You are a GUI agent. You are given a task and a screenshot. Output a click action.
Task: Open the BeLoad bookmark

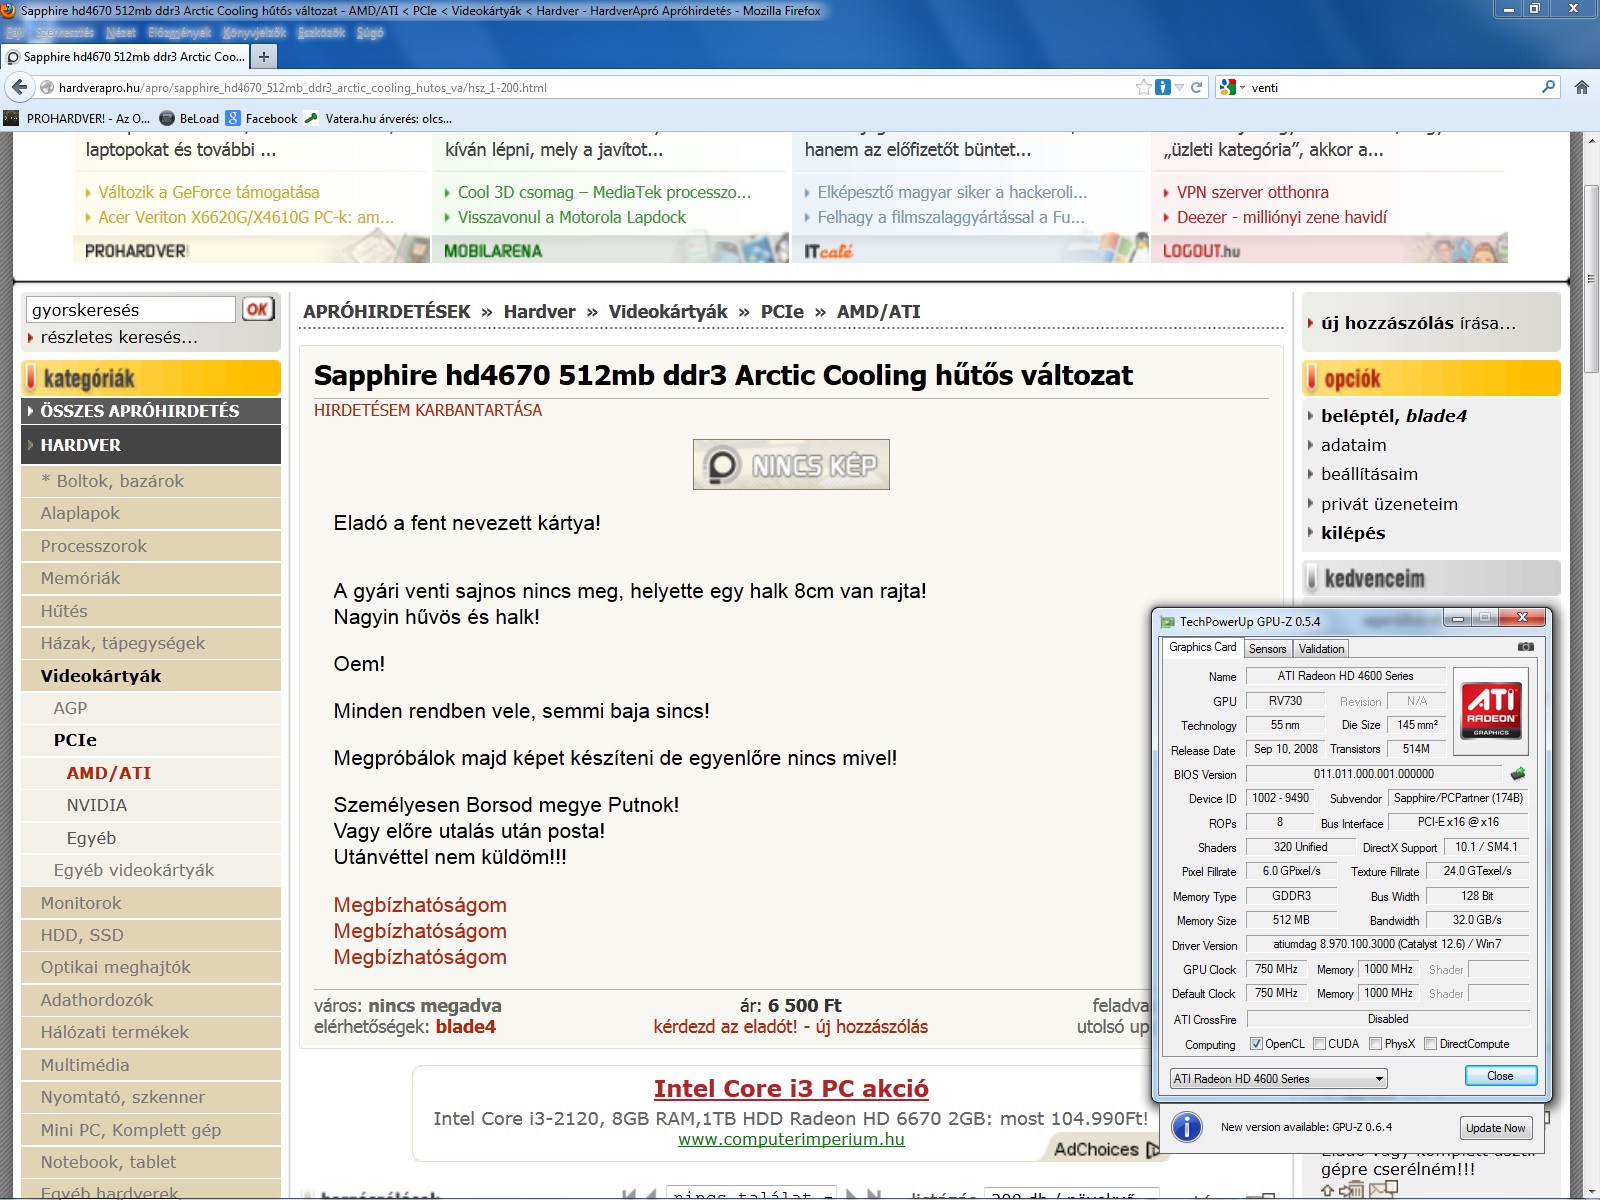(189, 118)
